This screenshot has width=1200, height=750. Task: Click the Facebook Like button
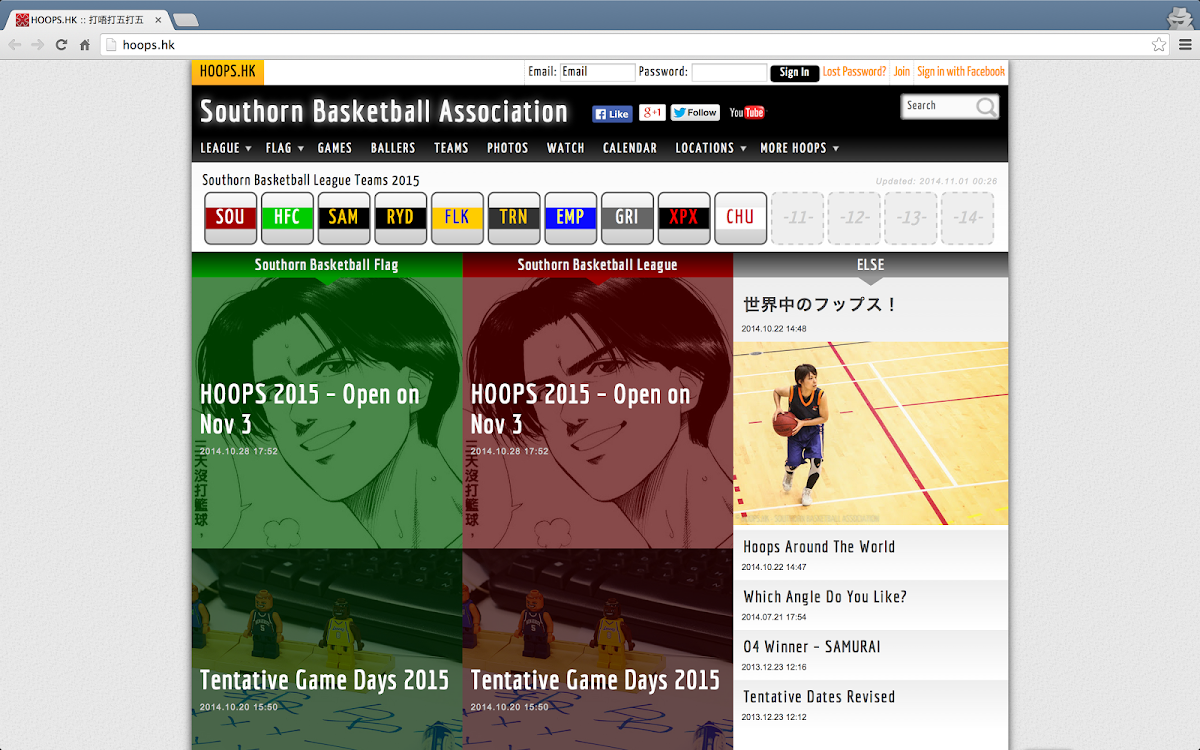[x=612, y=114]
